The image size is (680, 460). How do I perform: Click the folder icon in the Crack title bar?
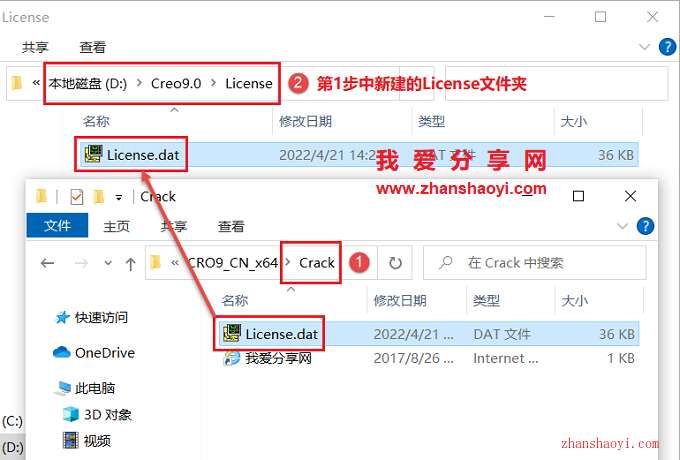(42, 196)
